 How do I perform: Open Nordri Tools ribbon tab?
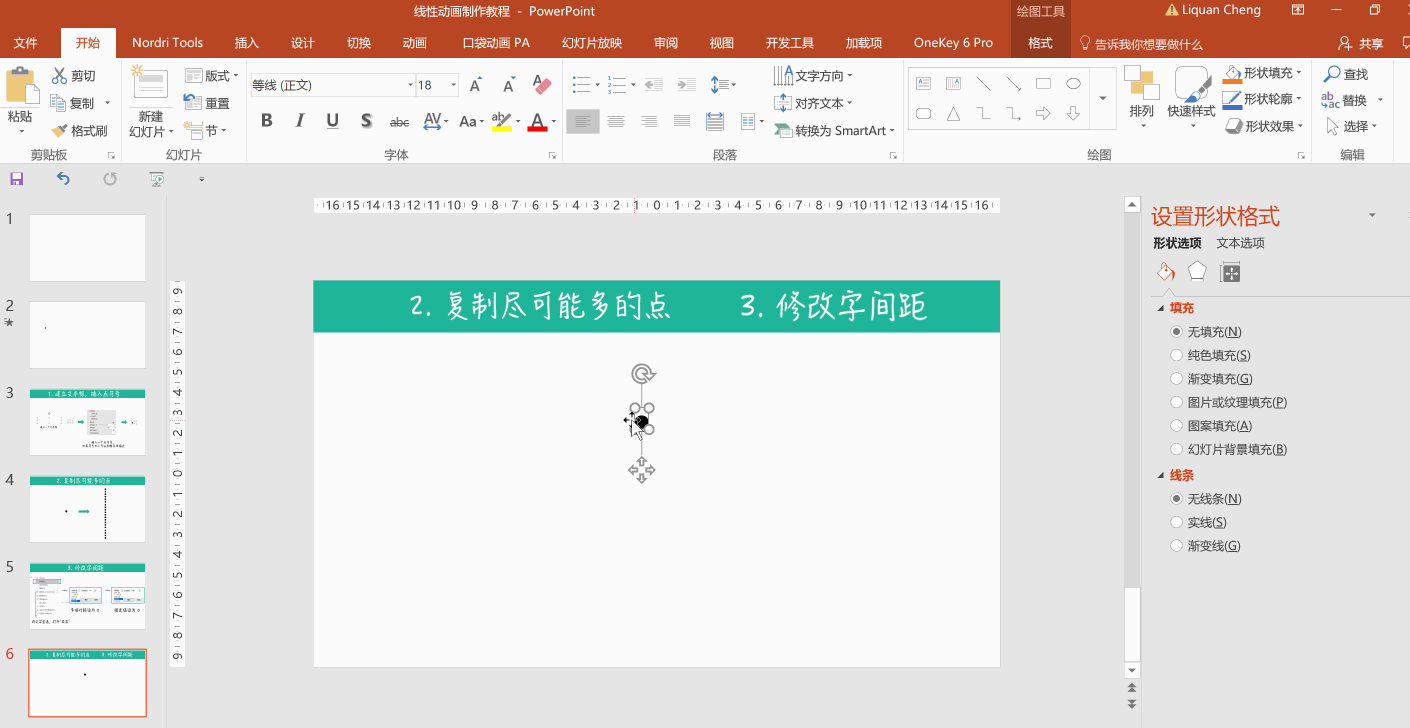[168, 43]
